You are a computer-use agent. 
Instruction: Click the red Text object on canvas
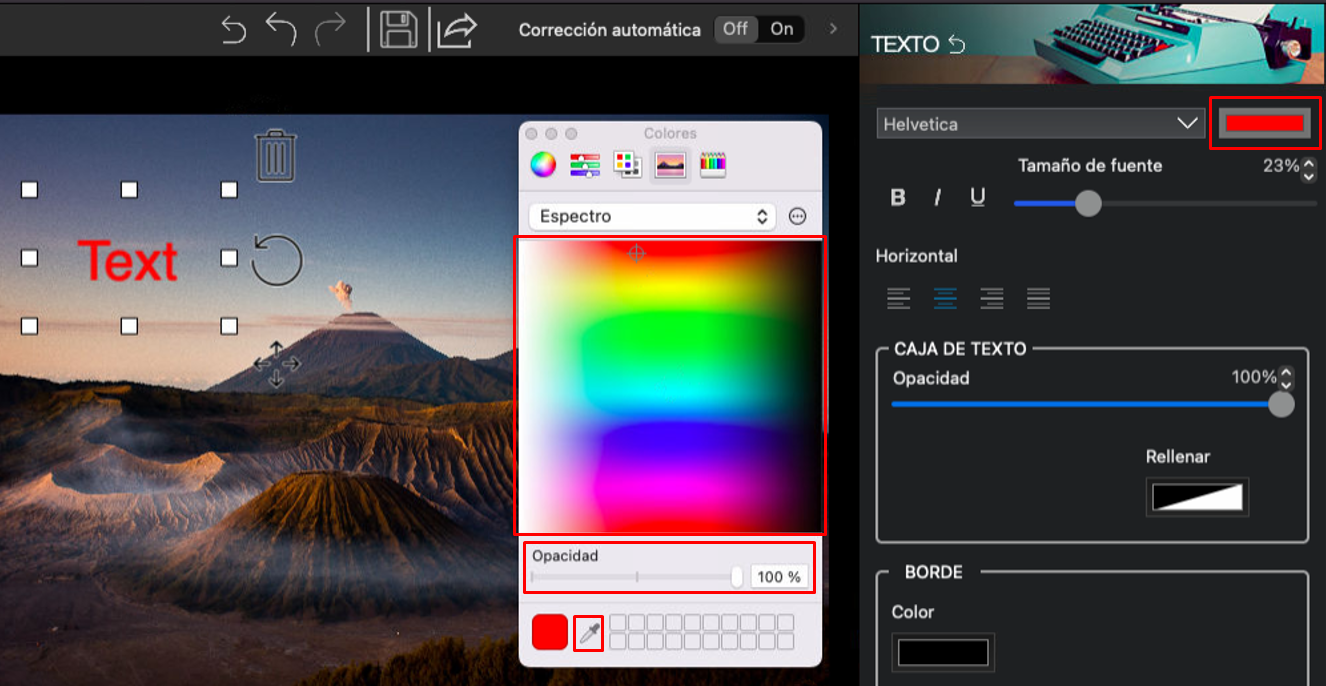point(128,261)
